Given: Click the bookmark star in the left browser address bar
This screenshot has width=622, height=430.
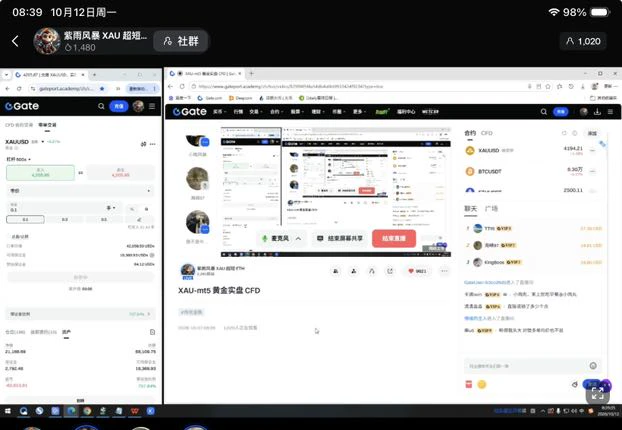Looking at the screenshot, I should (102, 88).
